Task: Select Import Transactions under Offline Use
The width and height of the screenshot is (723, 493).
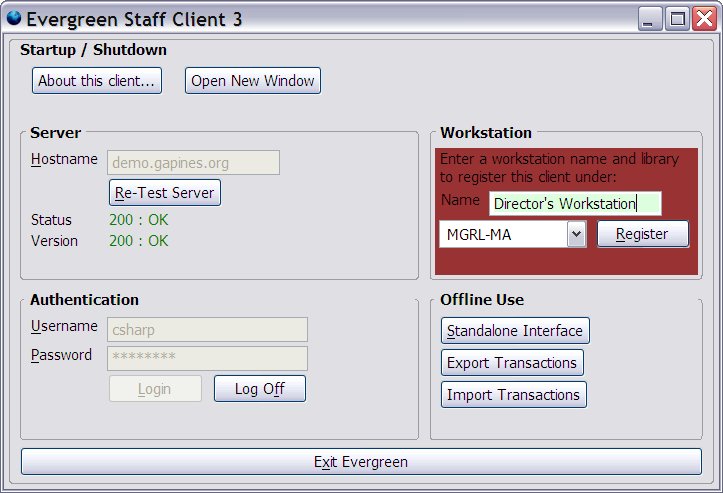Action: (513, 395)
